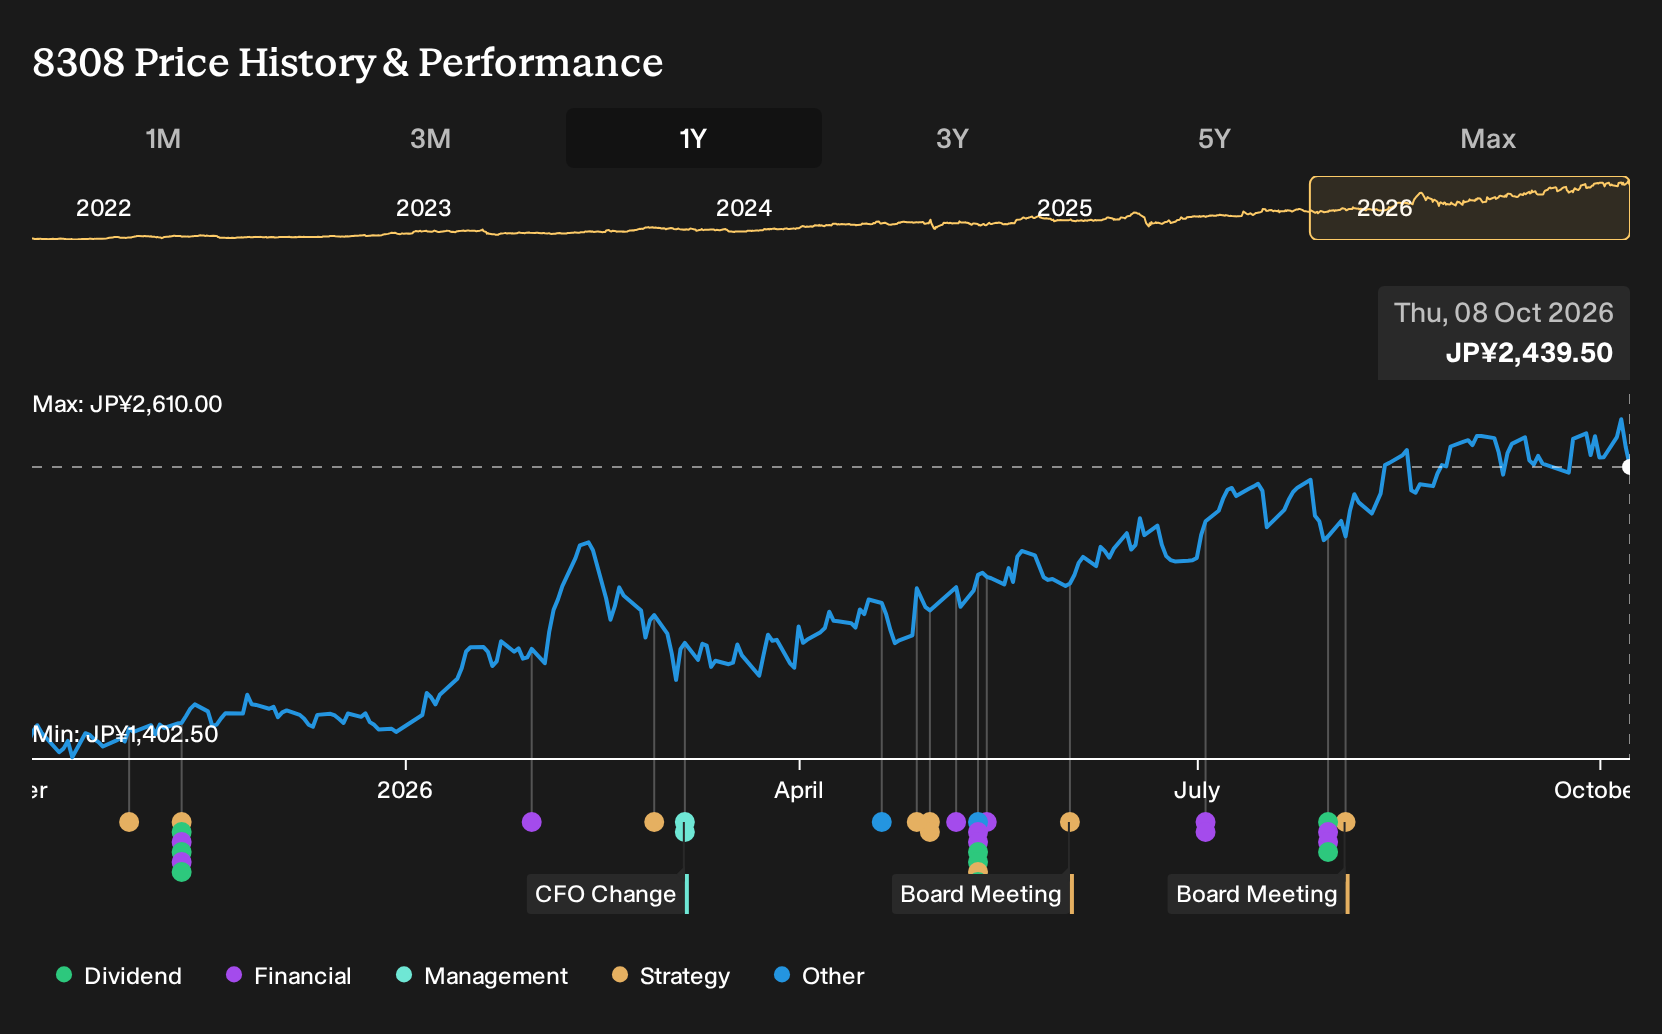Toggle the Management legend filter

coord(482,976)
